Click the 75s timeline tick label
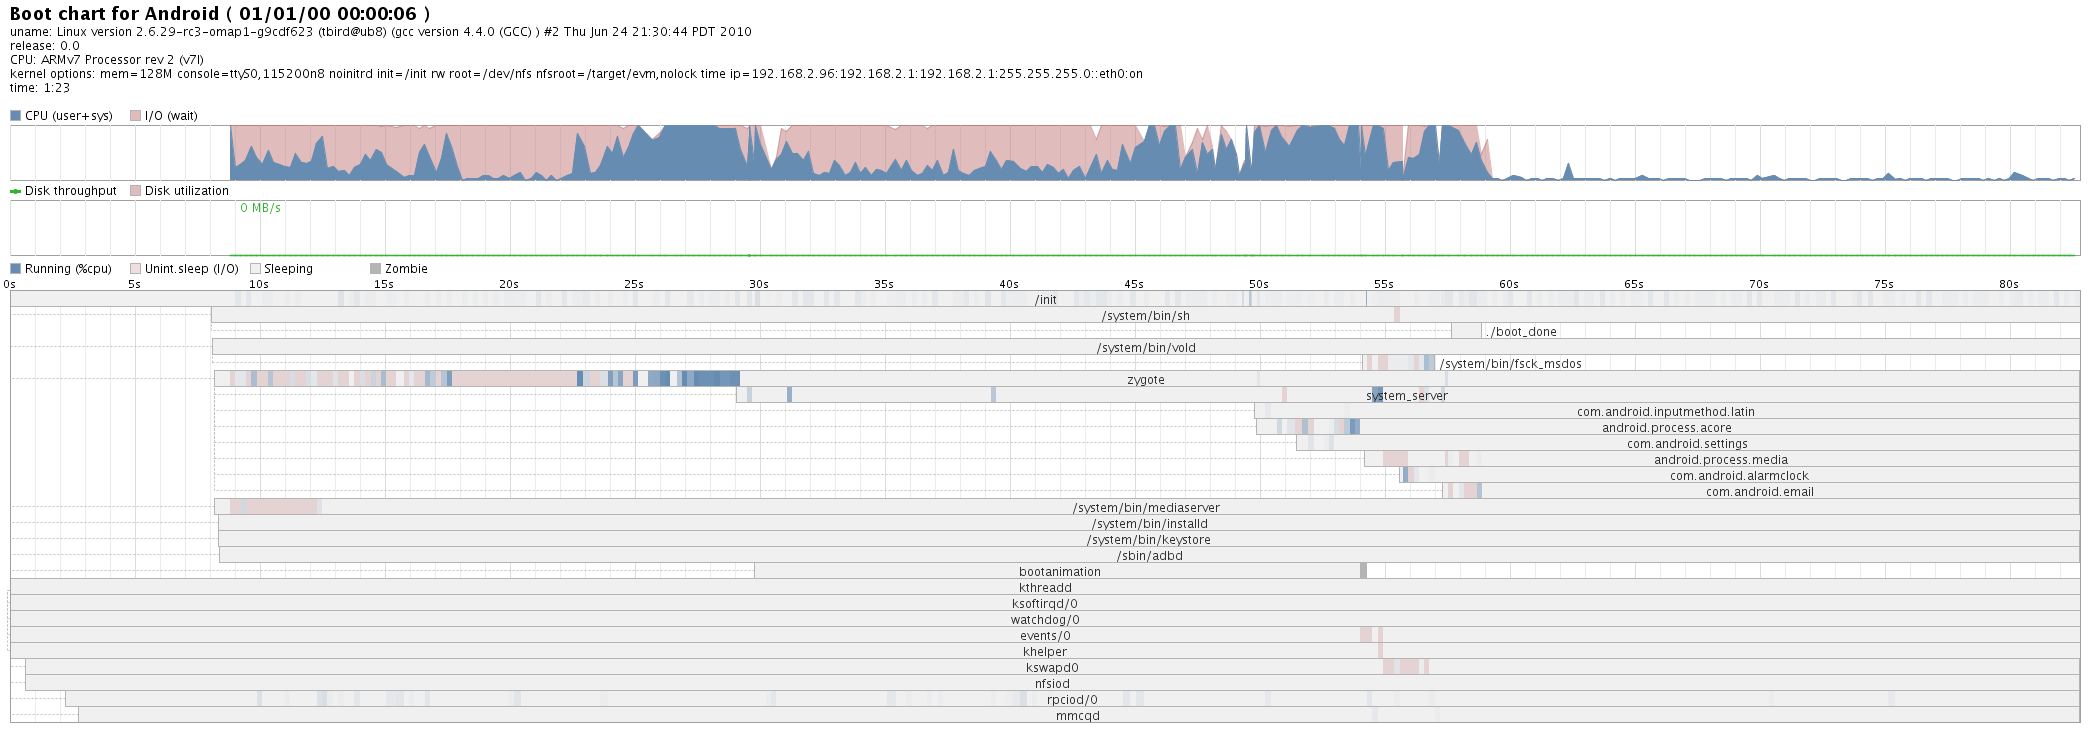 tap(1884, 284)
